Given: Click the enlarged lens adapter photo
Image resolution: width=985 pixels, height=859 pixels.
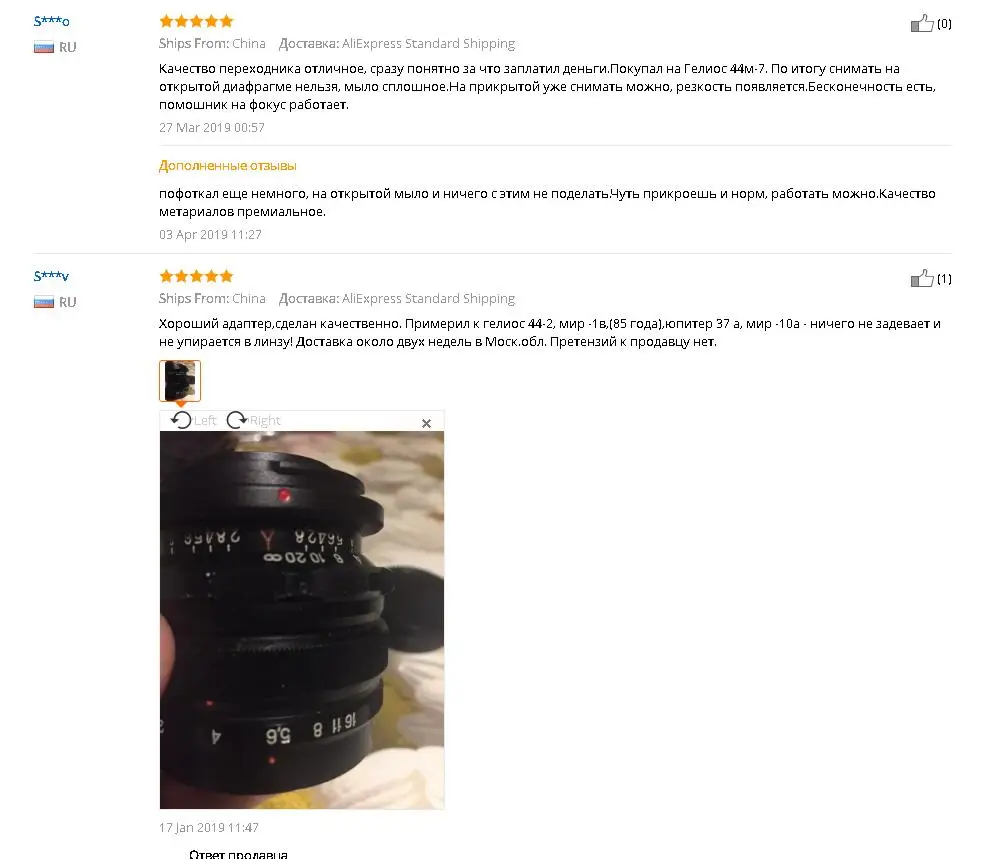Looking at the screenshot, I should [302, 620].
